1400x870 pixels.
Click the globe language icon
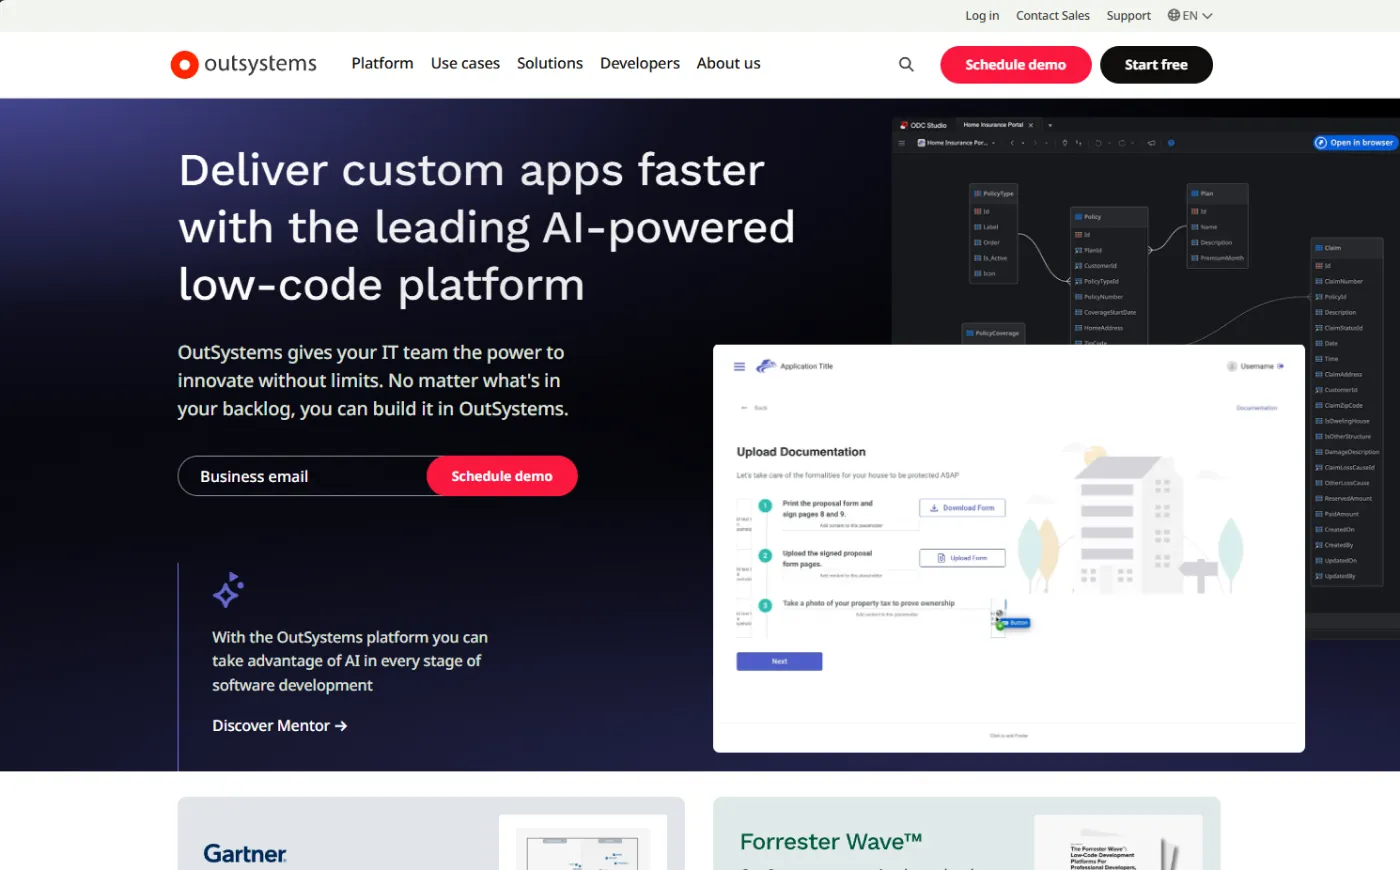click(x=1174, y=15)
